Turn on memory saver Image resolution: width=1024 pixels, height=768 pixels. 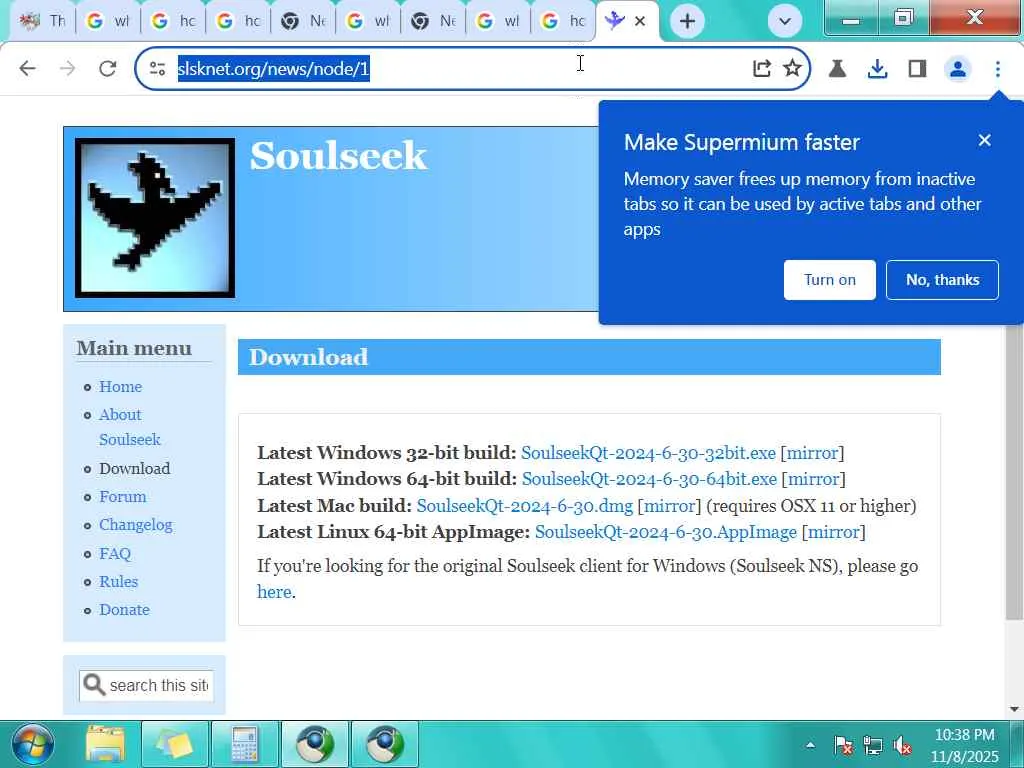click(829, 280)
